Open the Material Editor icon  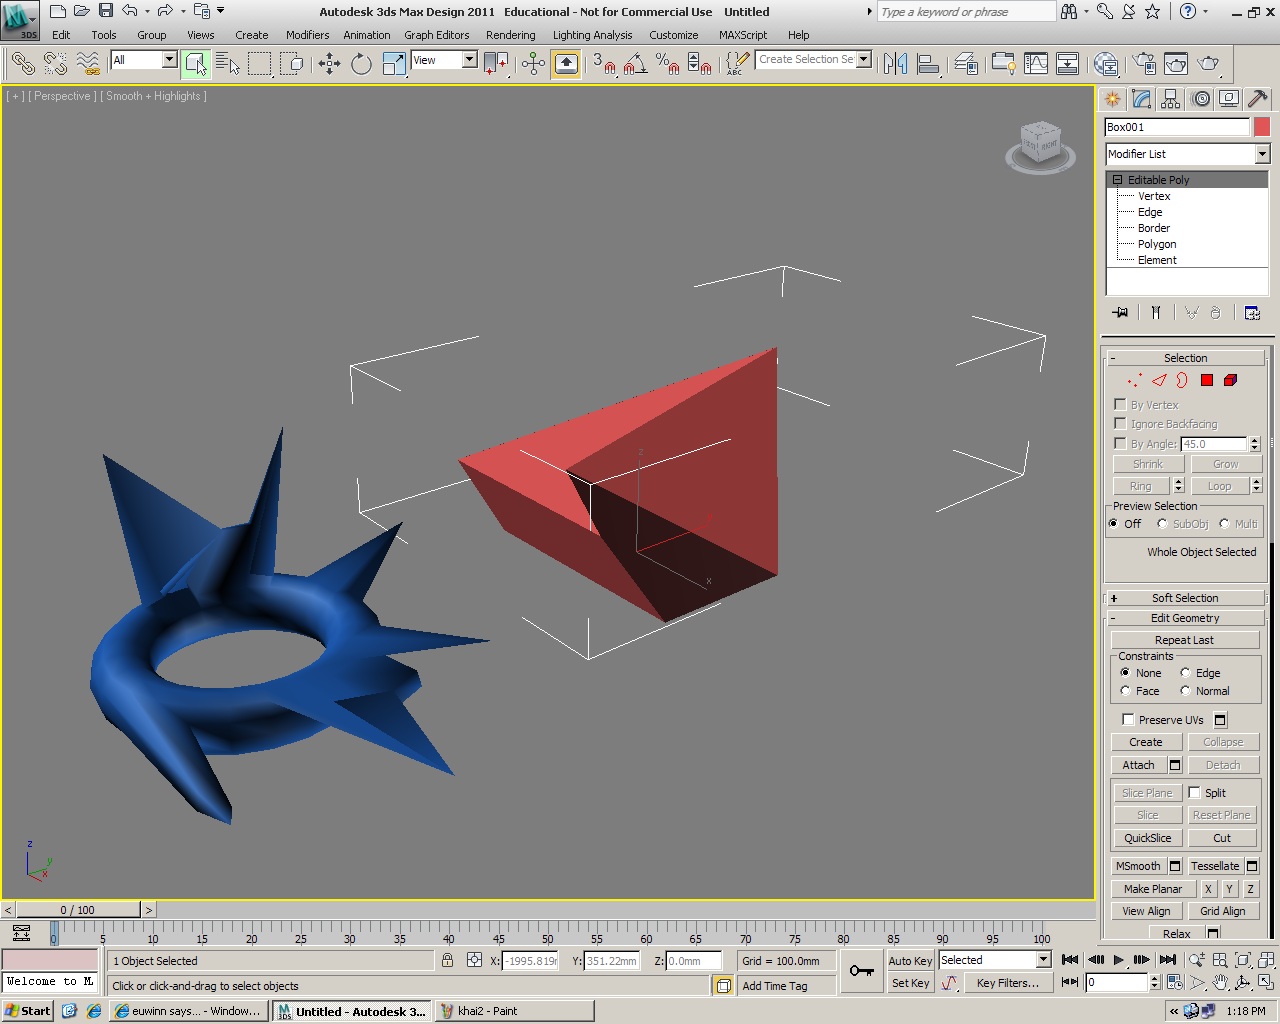(1106, 64)
